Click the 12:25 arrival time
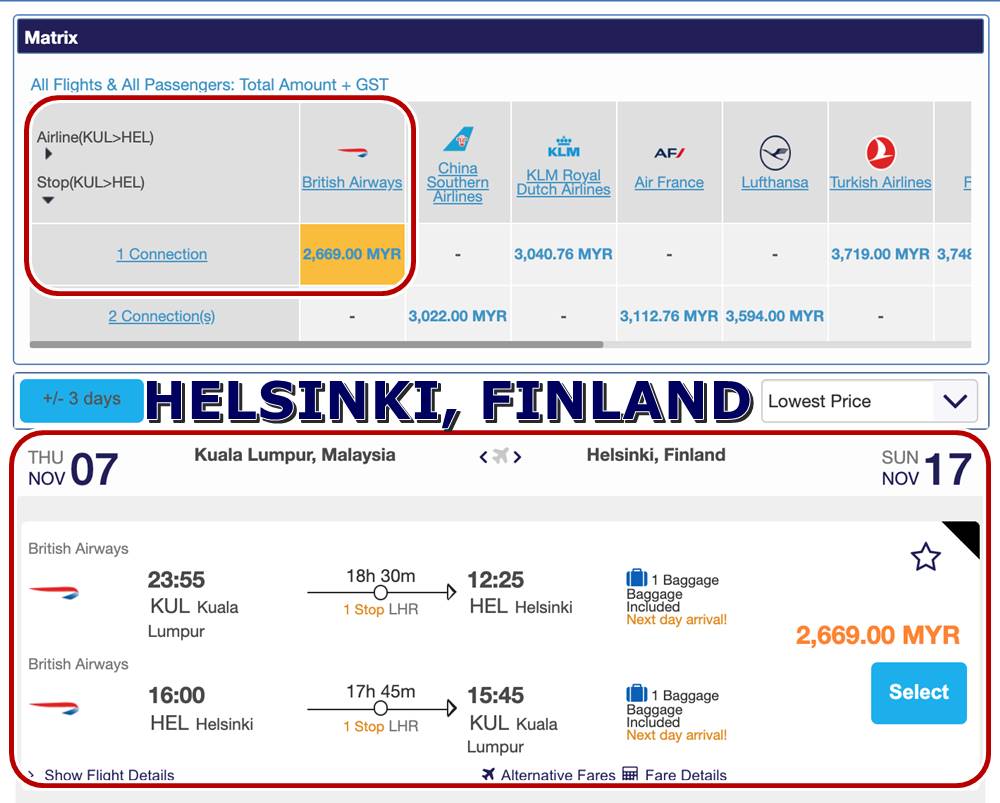Screen dimensions: 1000x803 (496, 580)
